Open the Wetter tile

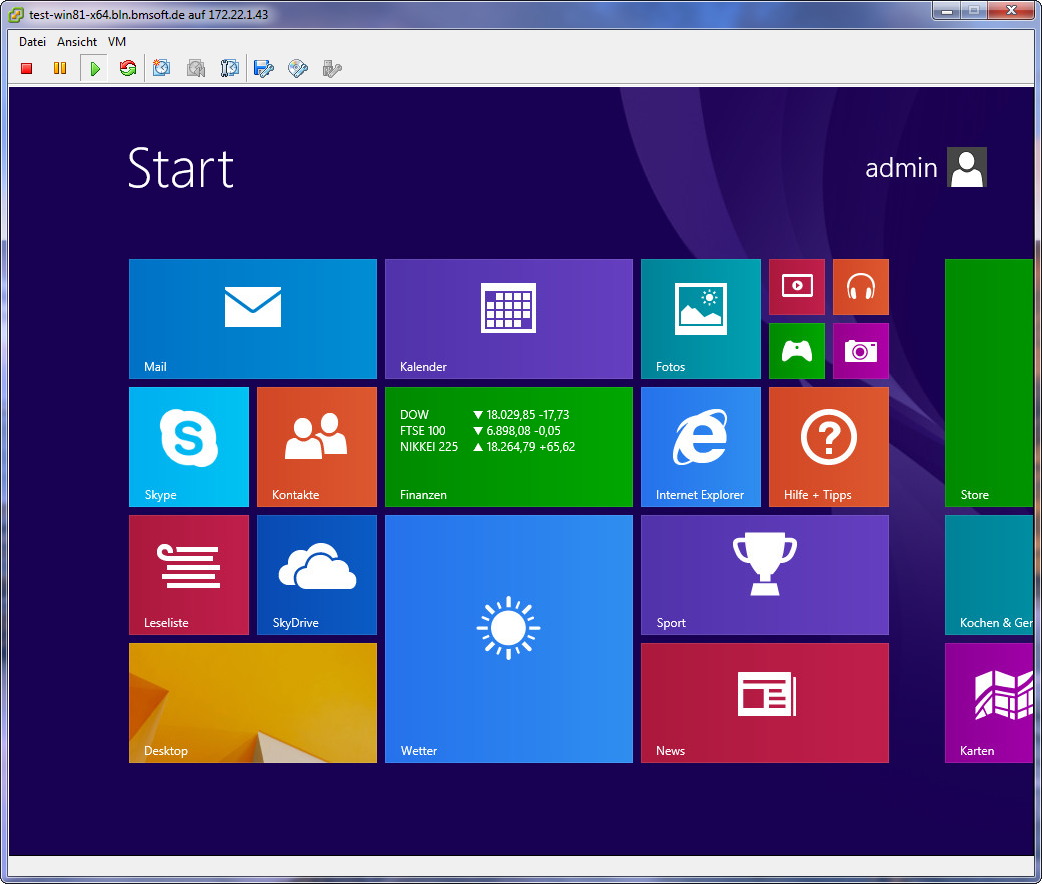point(508,639)
